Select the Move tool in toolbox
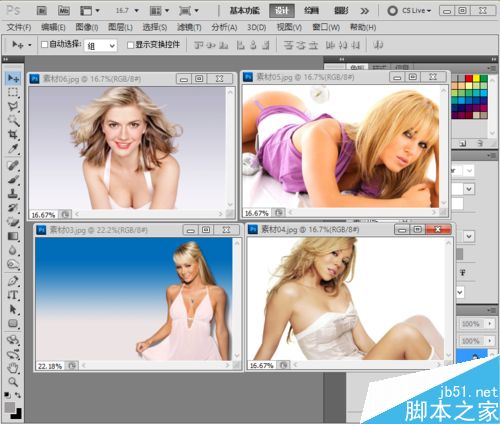 [x=13, y=79]
